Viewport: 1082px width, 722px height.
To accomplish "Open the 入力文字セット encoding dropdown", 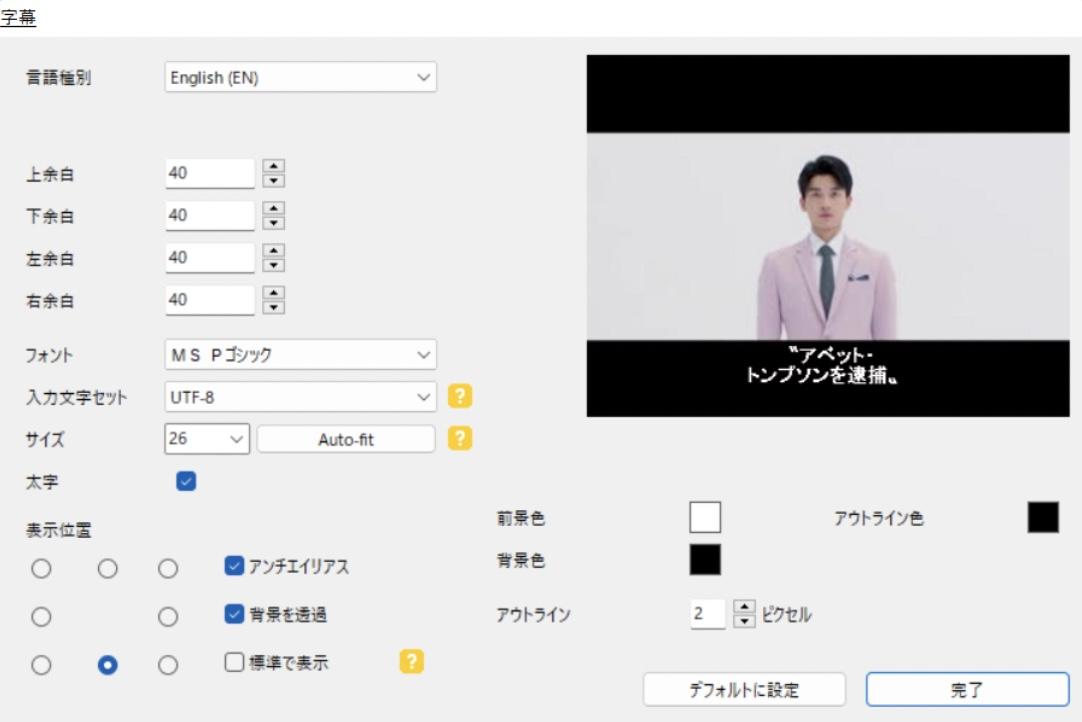I will [x=300, y=396].
